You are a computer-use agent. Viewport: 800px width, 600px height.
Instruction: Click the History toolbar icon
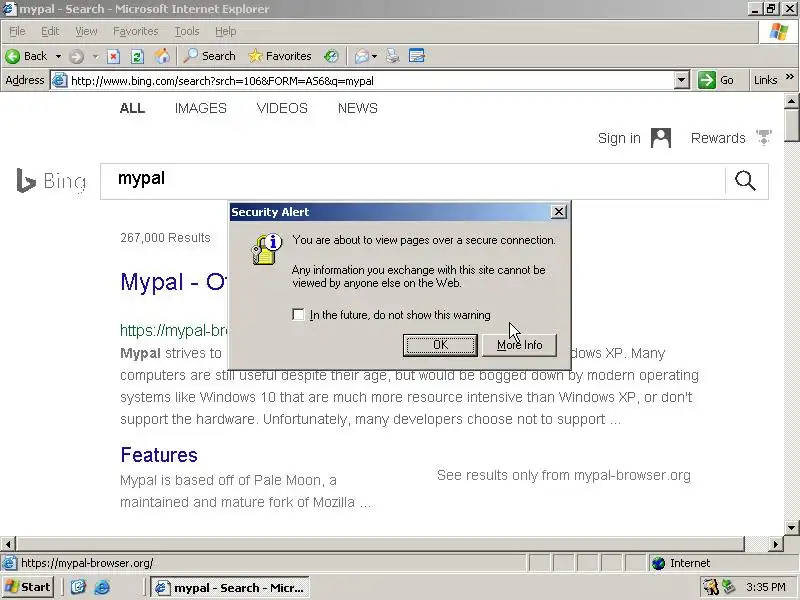(331, 56)
